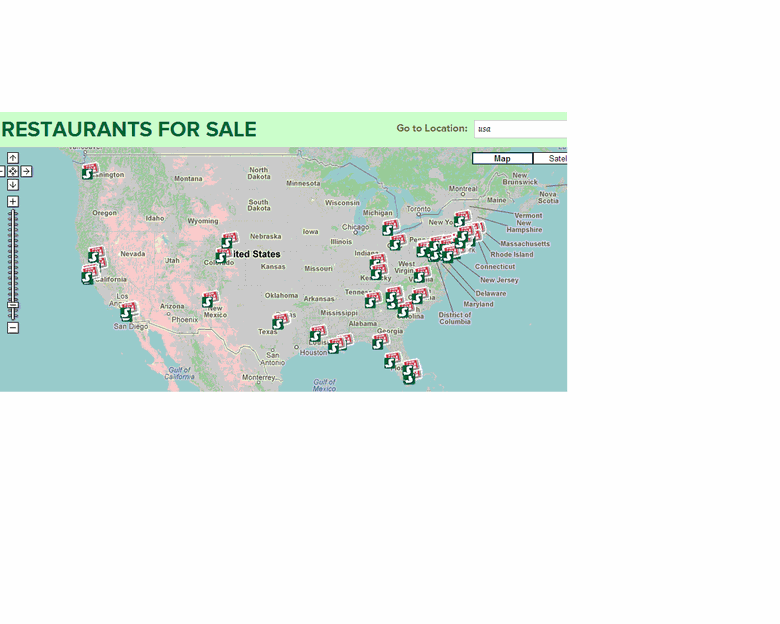This screenshot has height=624, width=780.
Task: Click the Restaurants For Sale heading
Action: pyautogui.click(x=129, y=130)
